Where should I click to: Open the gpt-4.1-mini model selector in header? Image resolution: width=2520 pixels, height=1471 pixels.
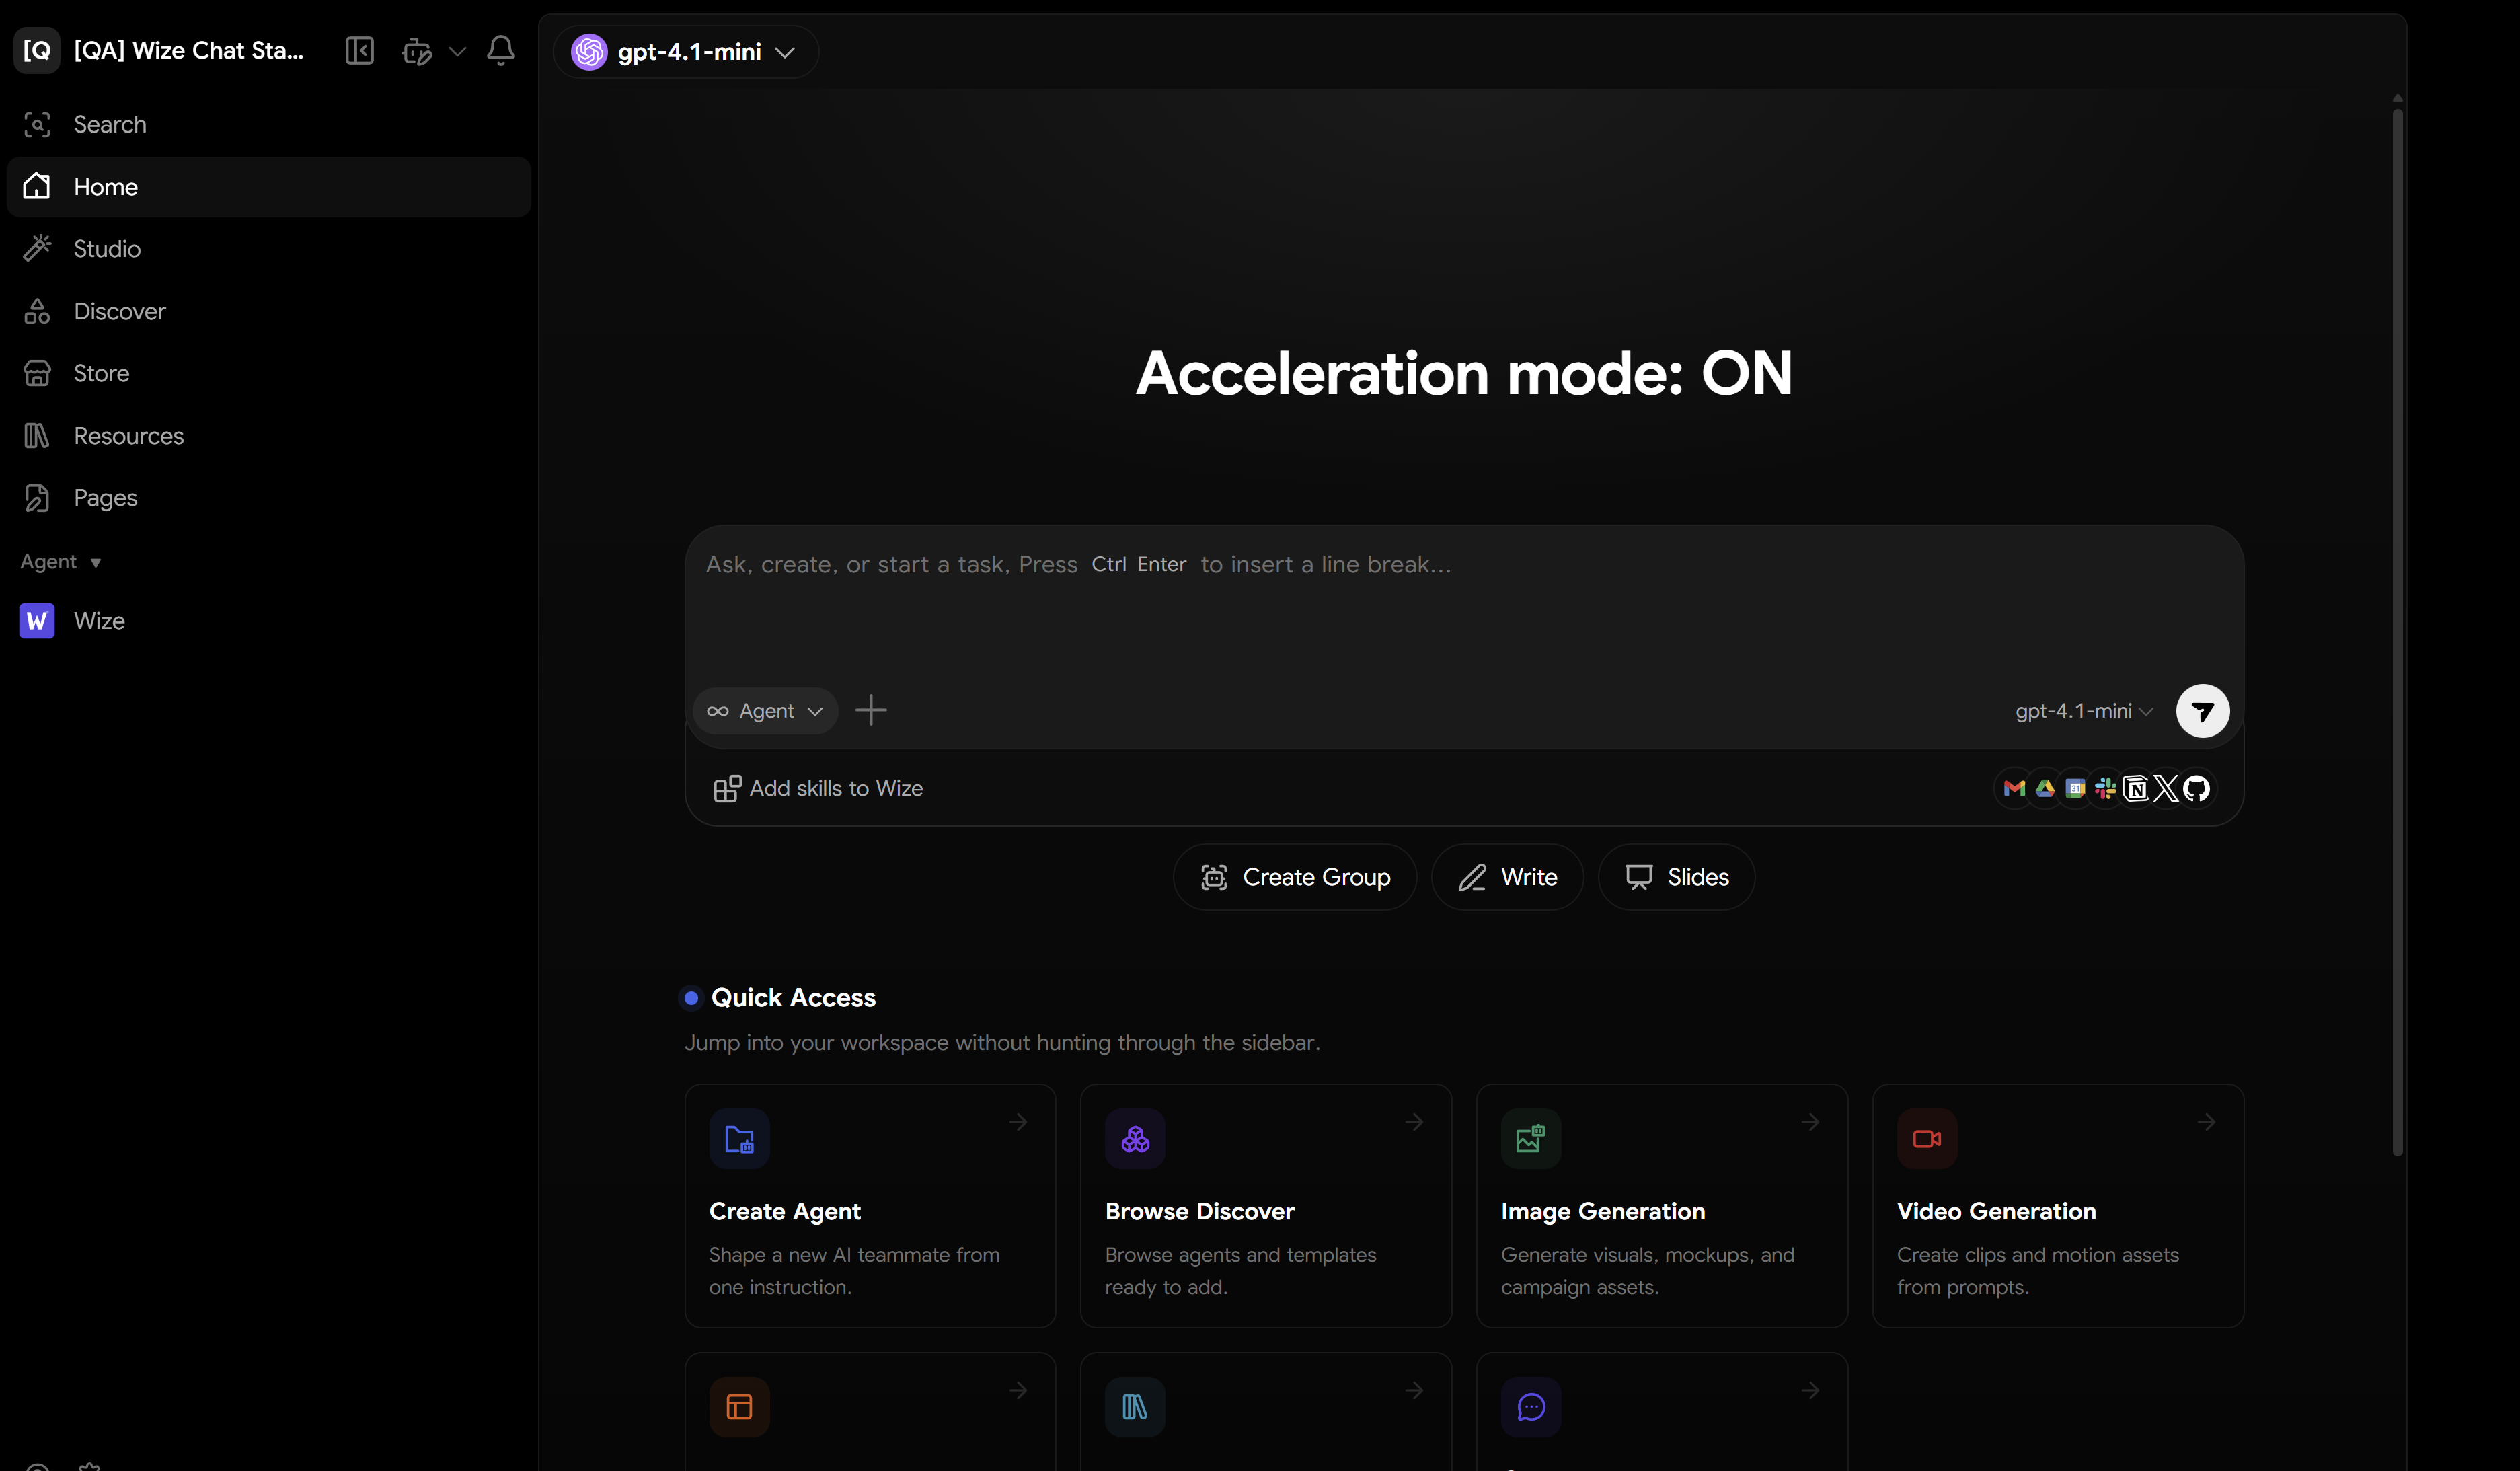(x=685, y=52)
